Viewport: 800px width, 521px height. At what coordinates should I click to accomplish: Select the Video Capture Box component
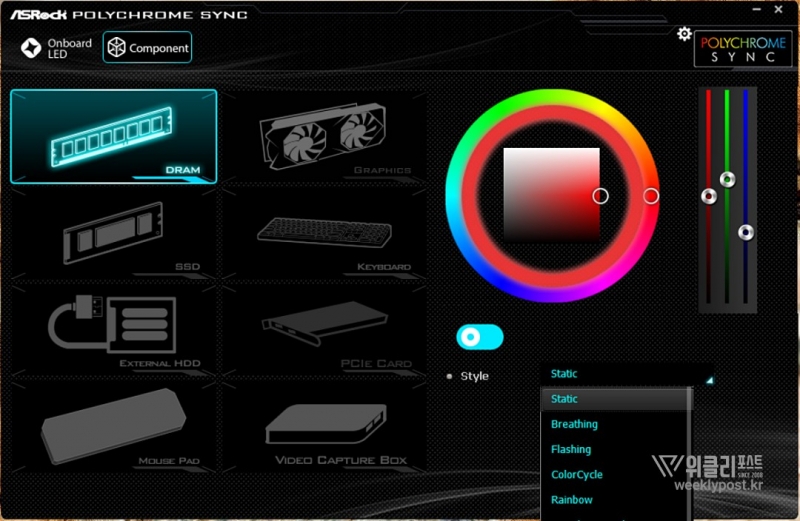pos(322,427)
